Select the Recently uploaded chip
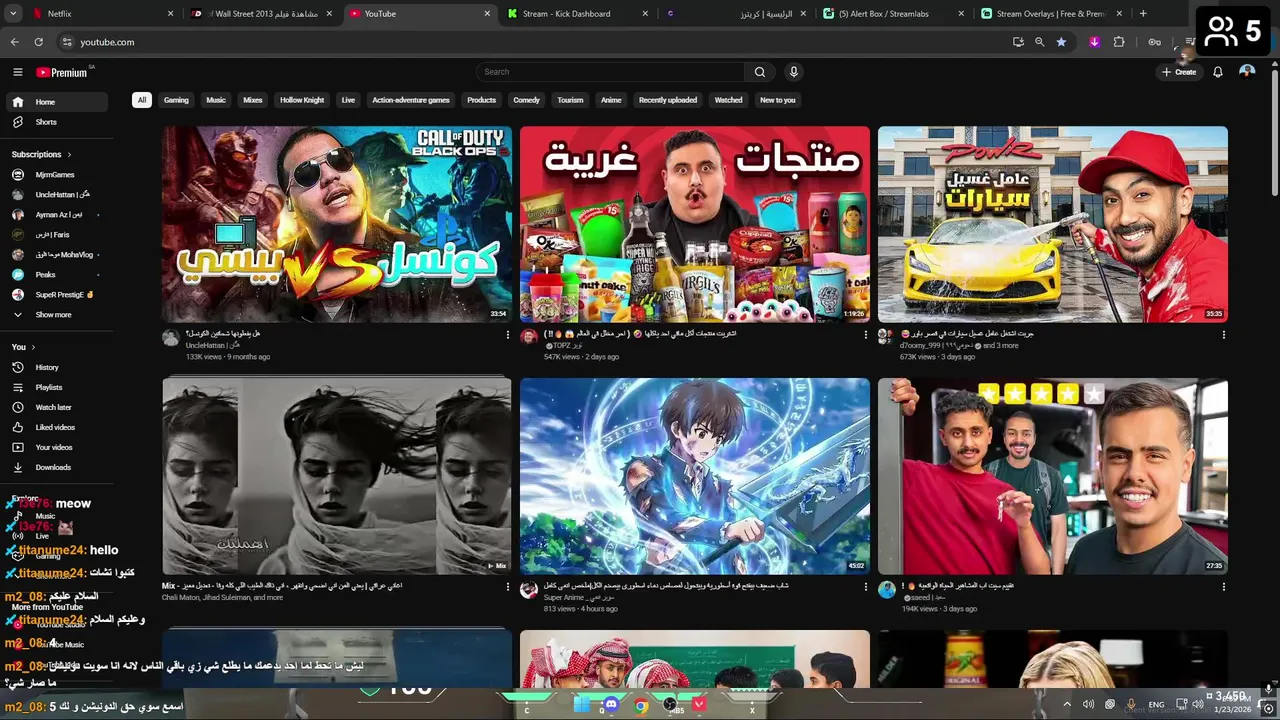Screen dimensions: 1280x720 click(x=668, y=100)
